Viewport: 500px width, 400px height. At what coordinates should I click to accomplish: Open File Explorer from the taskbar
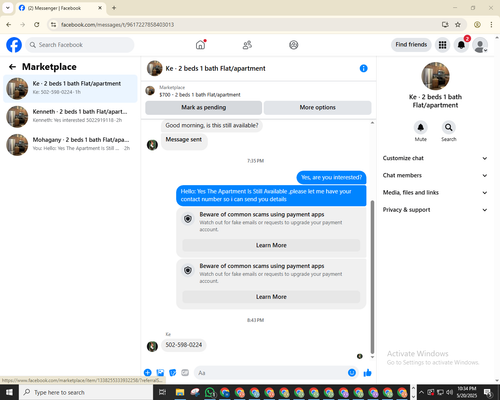[x=180, y=392]
